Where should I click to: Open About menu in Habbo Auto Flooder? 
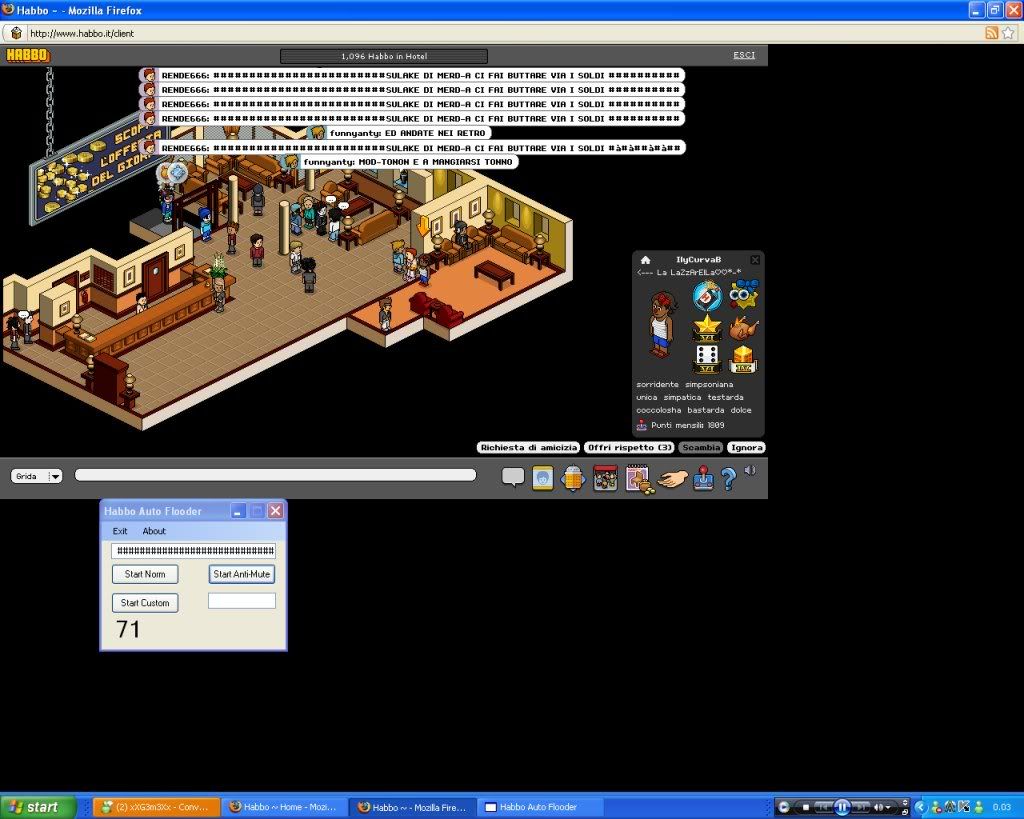[x=154, y=531]
